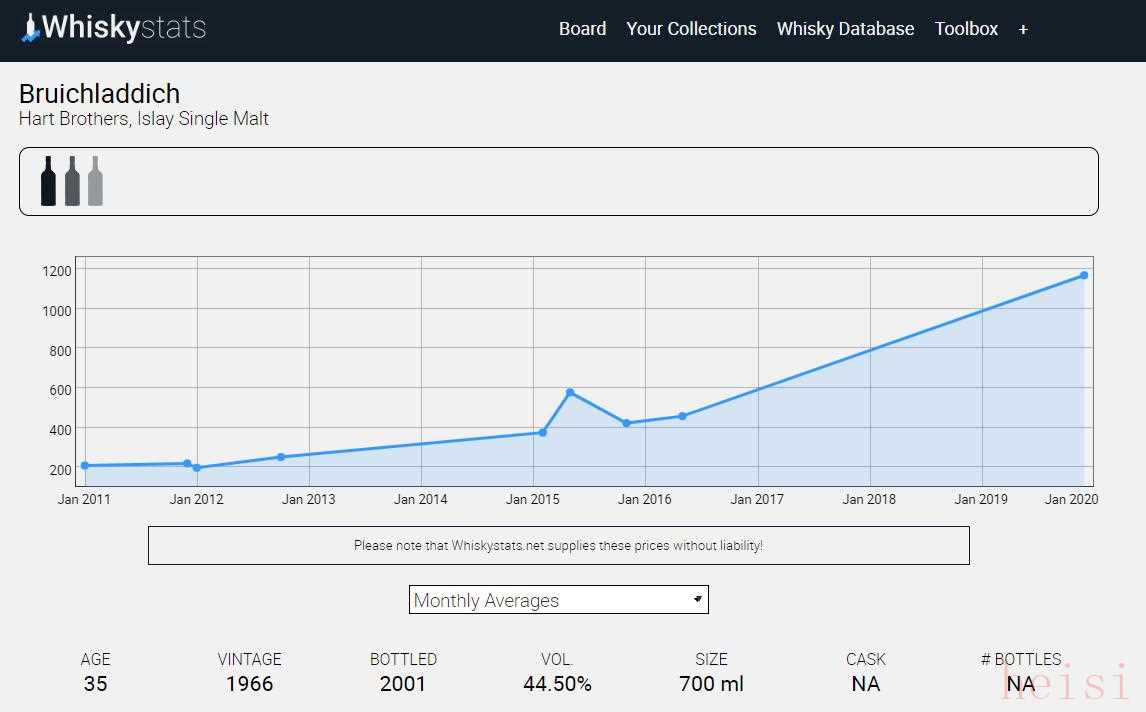
Task: Click the Hart Brothers Islay Single Malt subtitle
Action: (x=144, y=119)
